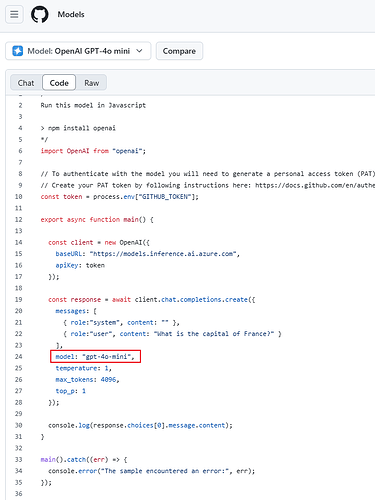Viewport: 375px width, 500px height.
Task: Click the GITHUB_TOKEN string in line 10
Action: pyautogui.click(x=165, y=197)
